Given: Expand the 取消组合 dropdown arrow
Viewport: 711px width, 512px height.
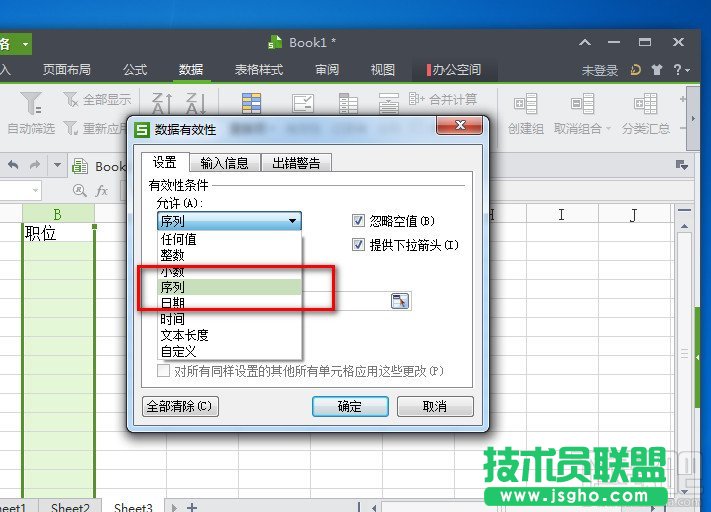Looking at the screenshot, I should [608, 129].
